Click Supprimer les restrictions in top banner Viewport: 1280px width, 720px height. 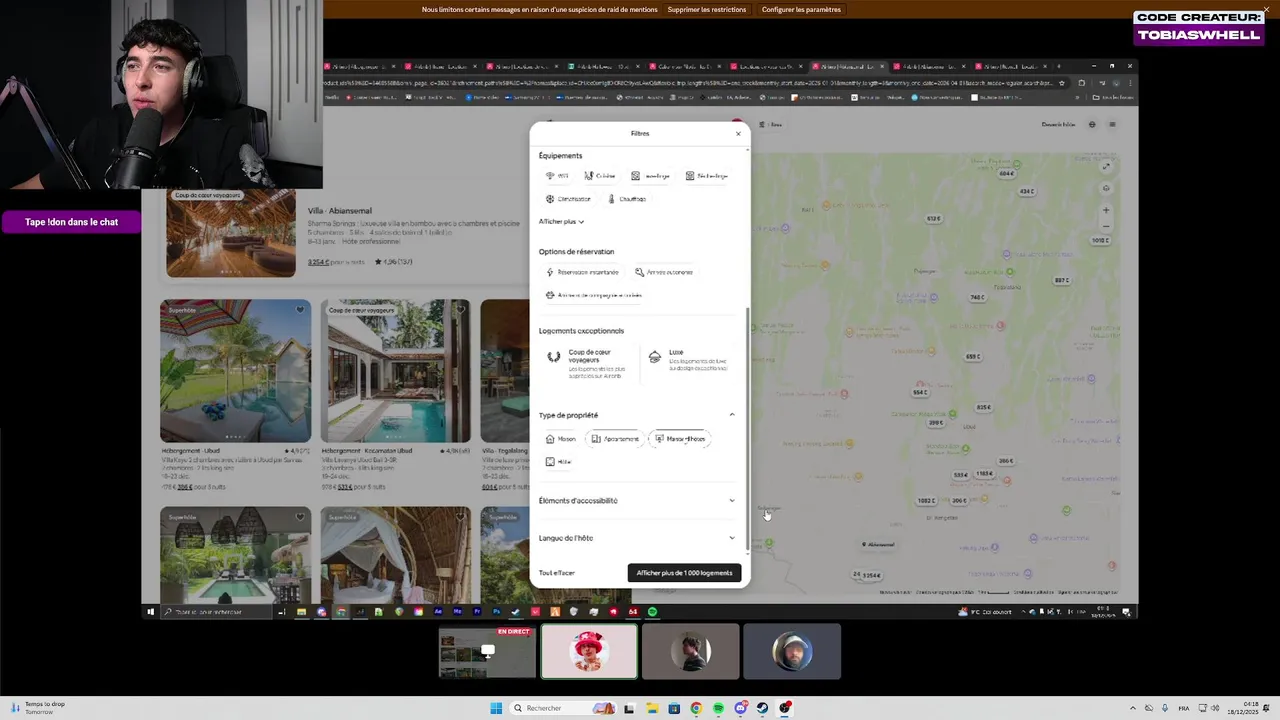[707, 10]
